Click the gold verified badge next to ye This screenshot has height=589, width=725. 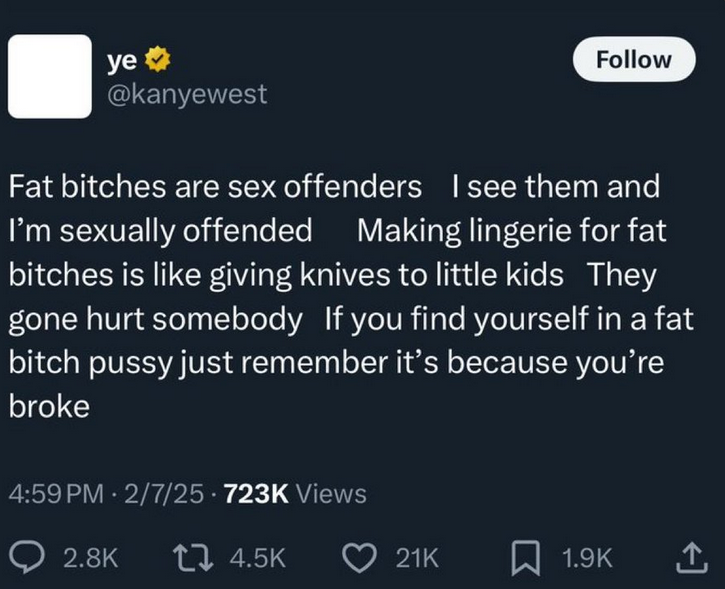(x=158, y=60)
